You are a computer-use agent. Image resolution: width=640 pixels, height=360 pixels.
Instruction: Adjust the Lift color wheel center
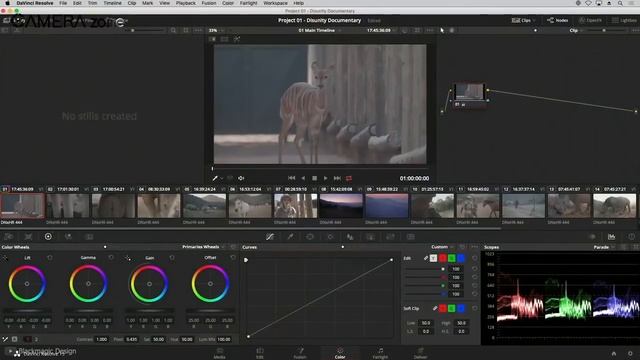tap(27, 284)
